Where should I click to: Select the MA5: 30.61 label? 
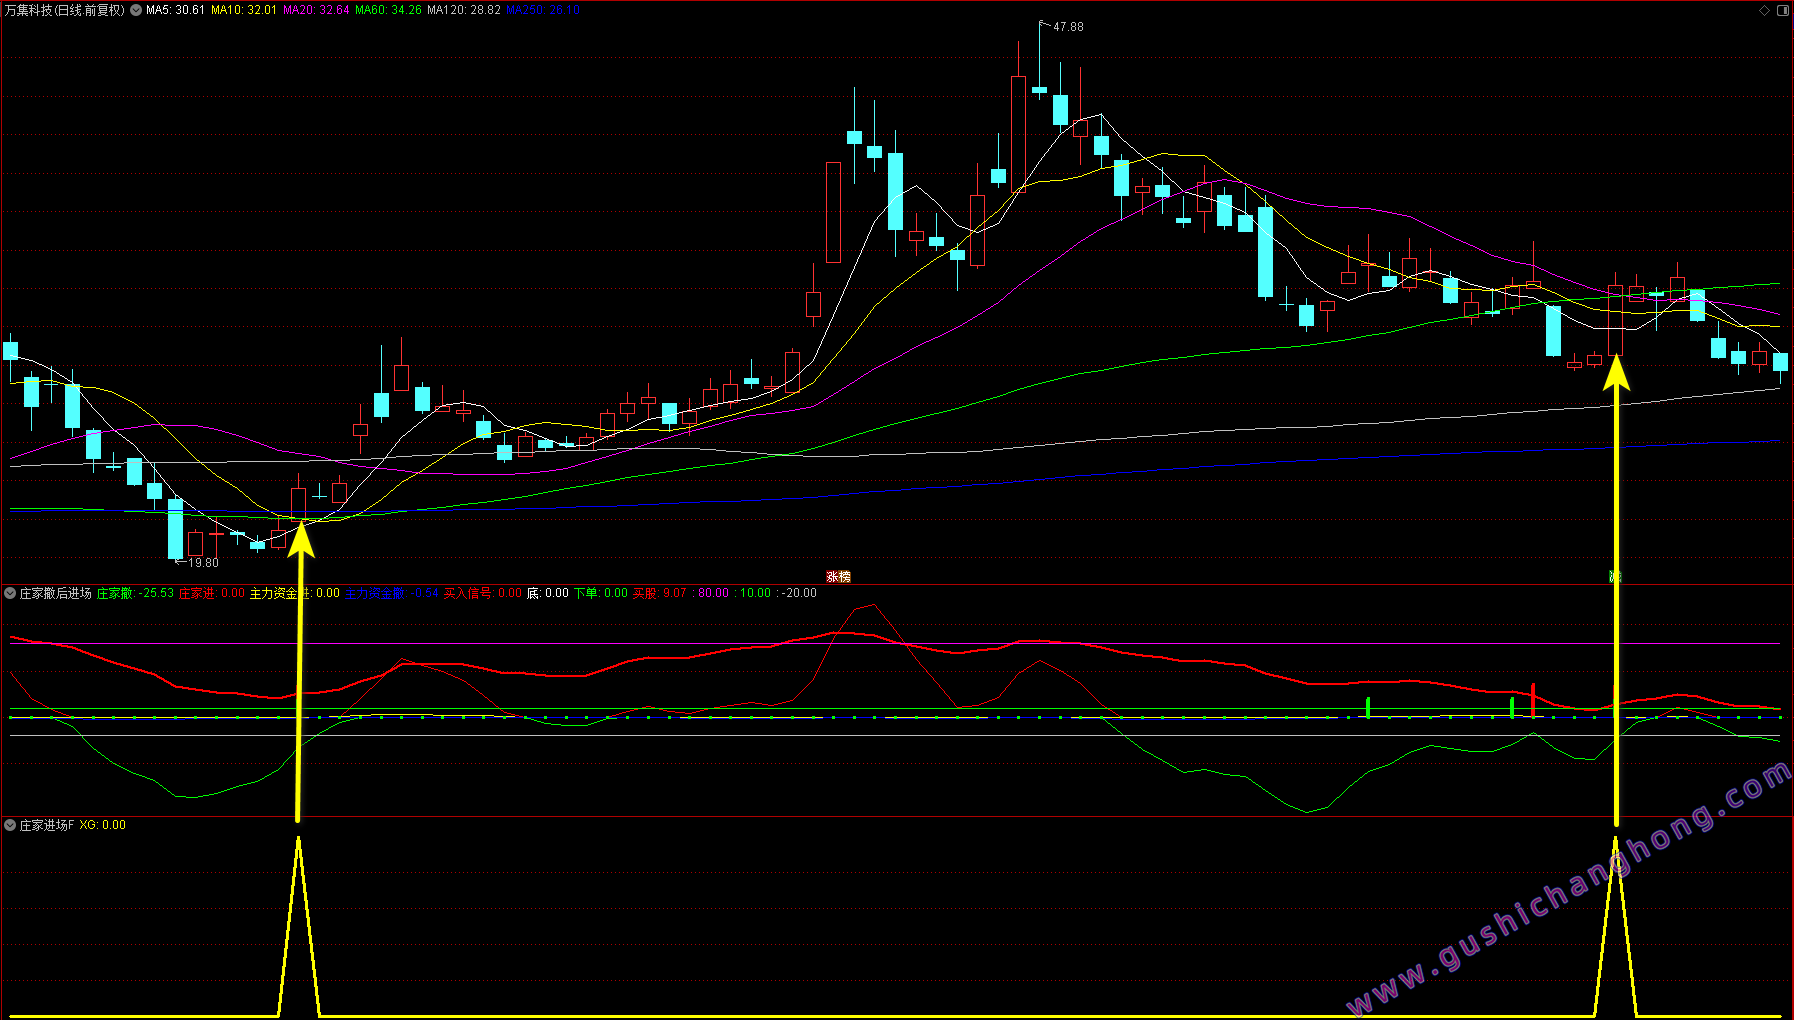[175, 10]
